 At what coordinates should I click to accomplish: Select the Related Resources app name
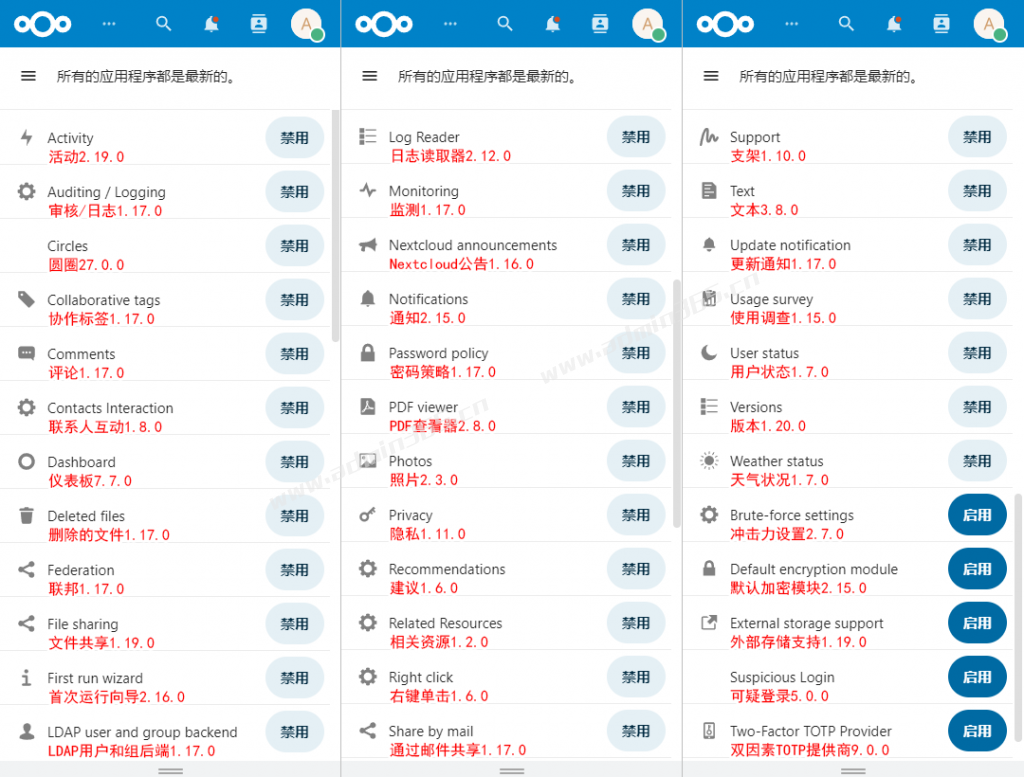pyautogui.click(x=445, y=623)
